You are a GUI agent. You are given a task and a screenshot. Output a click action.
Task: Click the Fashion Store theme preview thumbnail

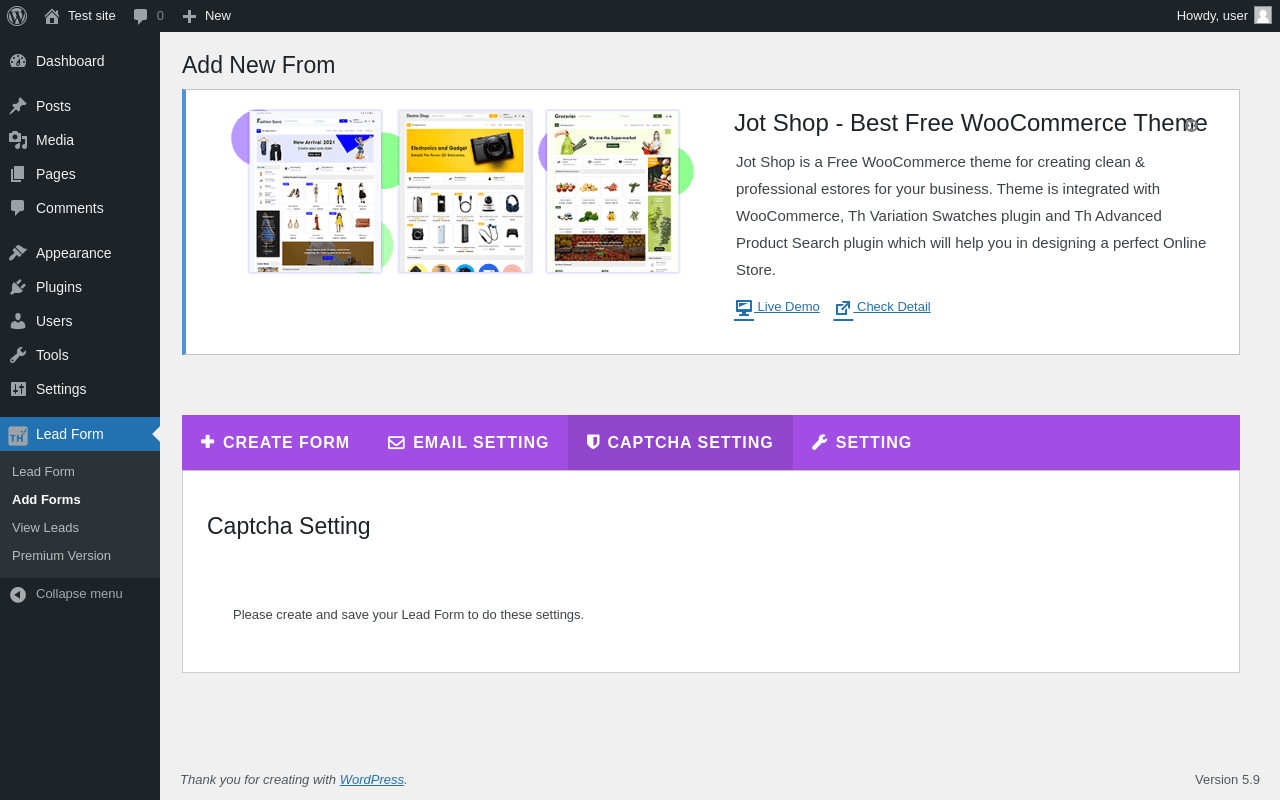tap(315, 191)
